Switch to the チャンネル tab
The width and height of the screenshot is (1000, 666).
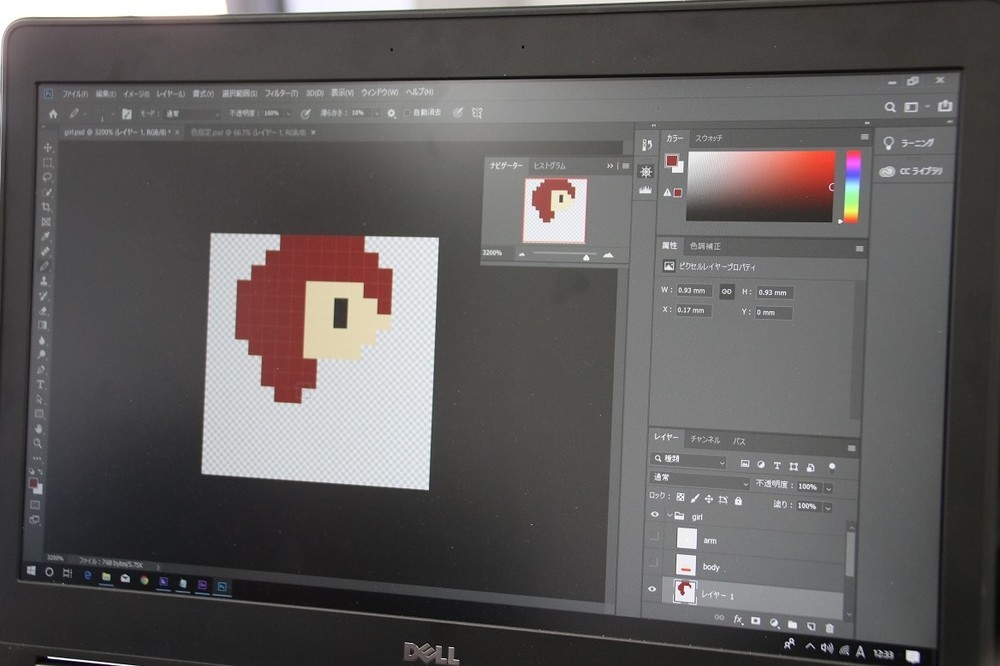705,440
